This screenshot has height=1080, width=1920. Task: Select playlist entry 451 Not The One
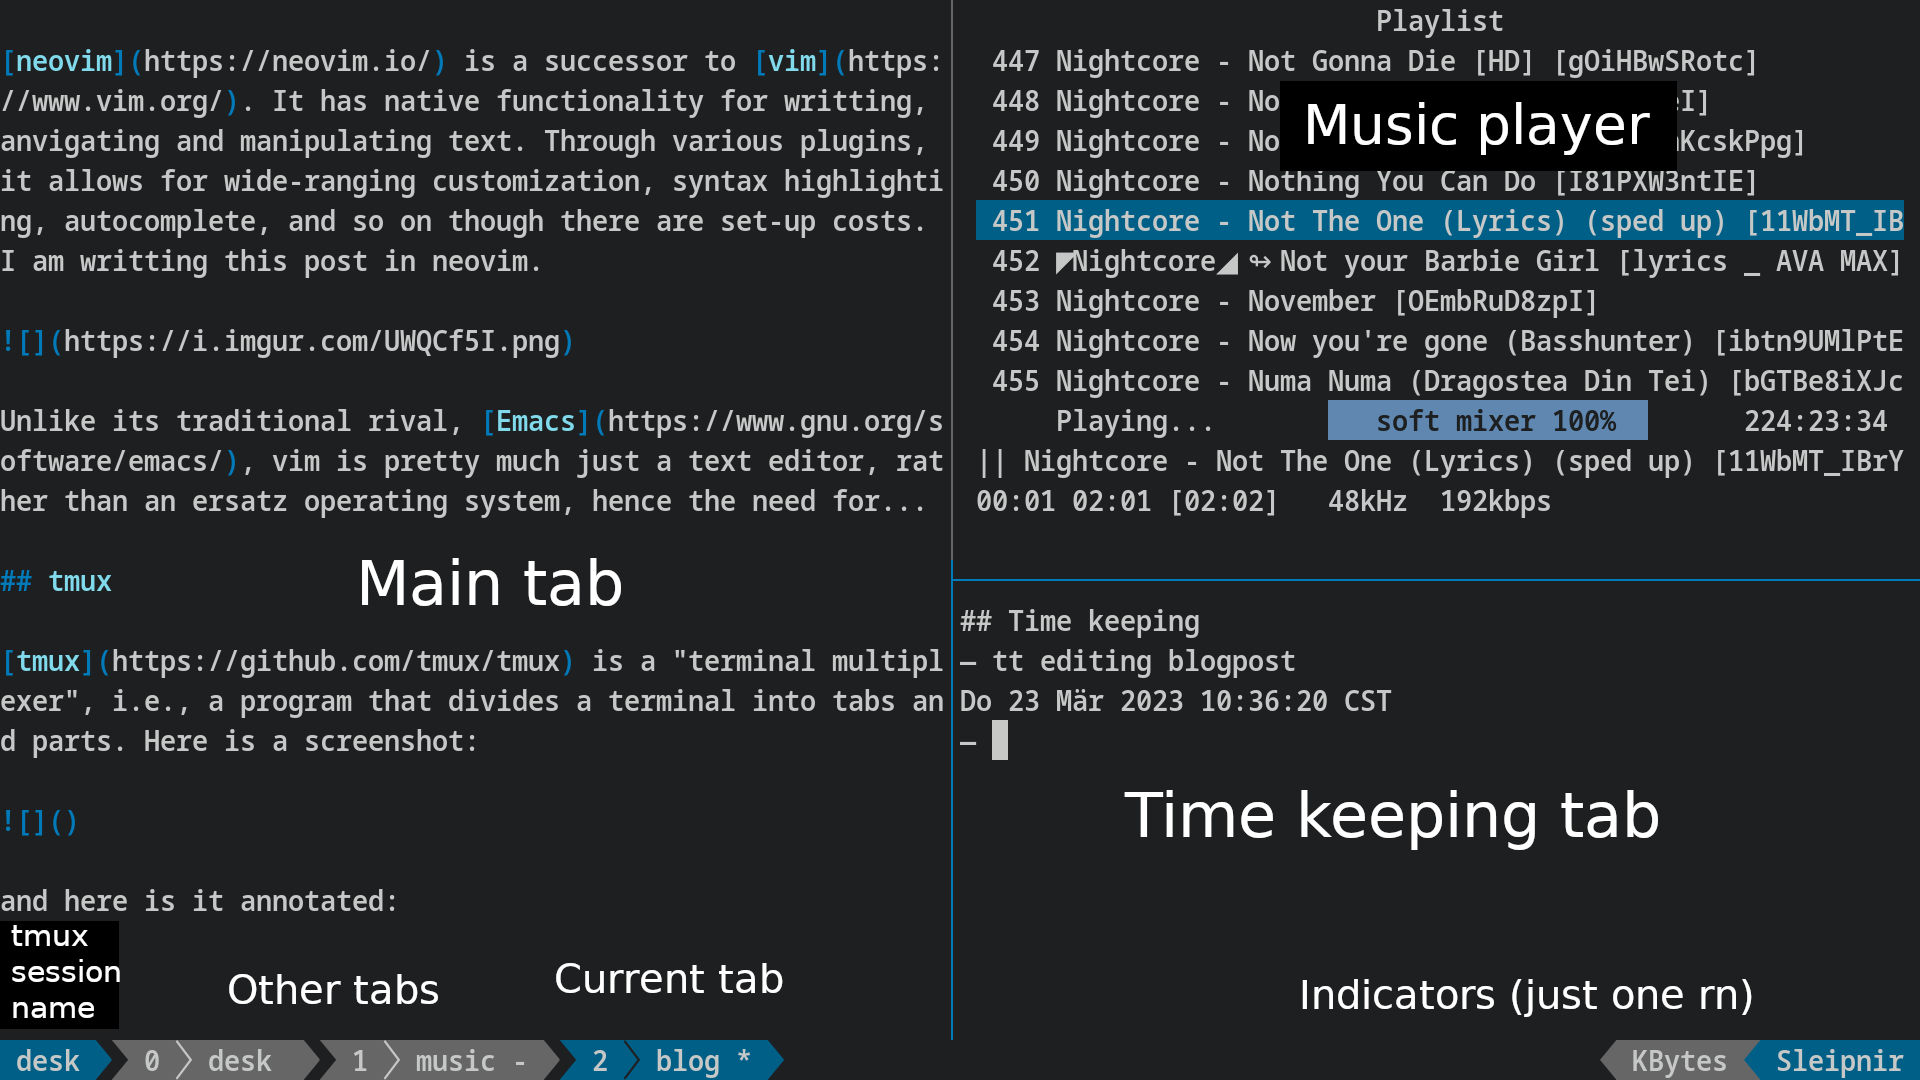tap(1439, 221)
